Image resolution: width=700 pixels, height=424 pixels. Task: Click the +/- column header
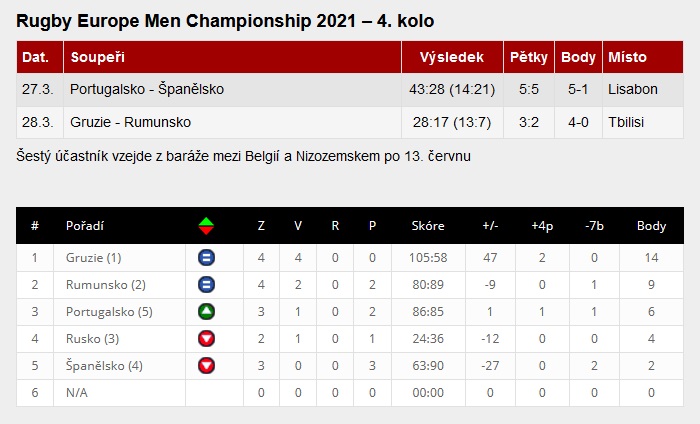pyautogui.click(x=490, y=225)
